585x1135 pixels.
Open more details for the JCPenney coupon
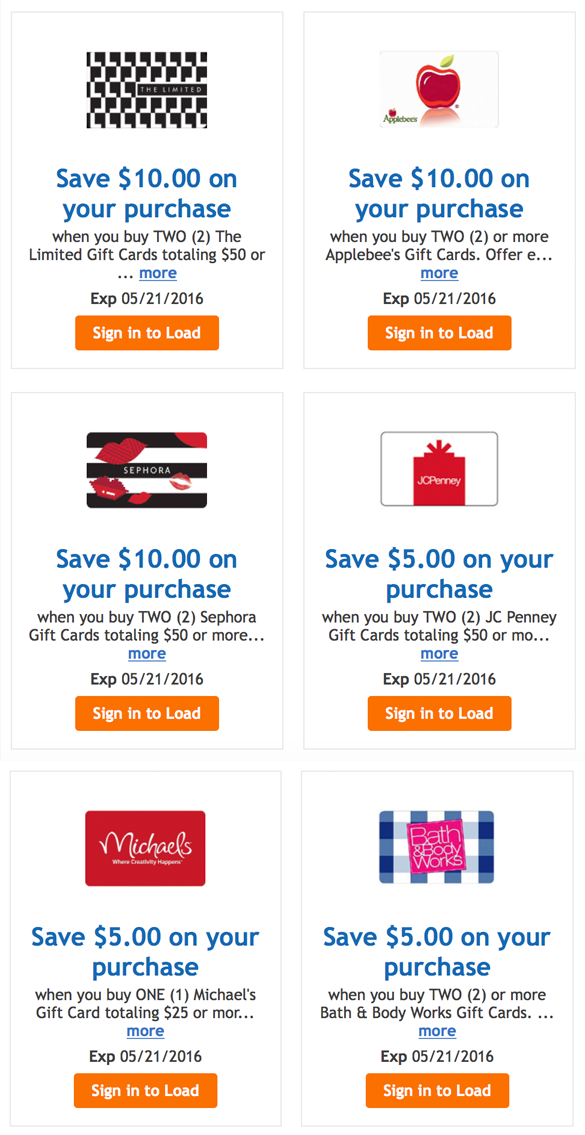click(439, 653)
